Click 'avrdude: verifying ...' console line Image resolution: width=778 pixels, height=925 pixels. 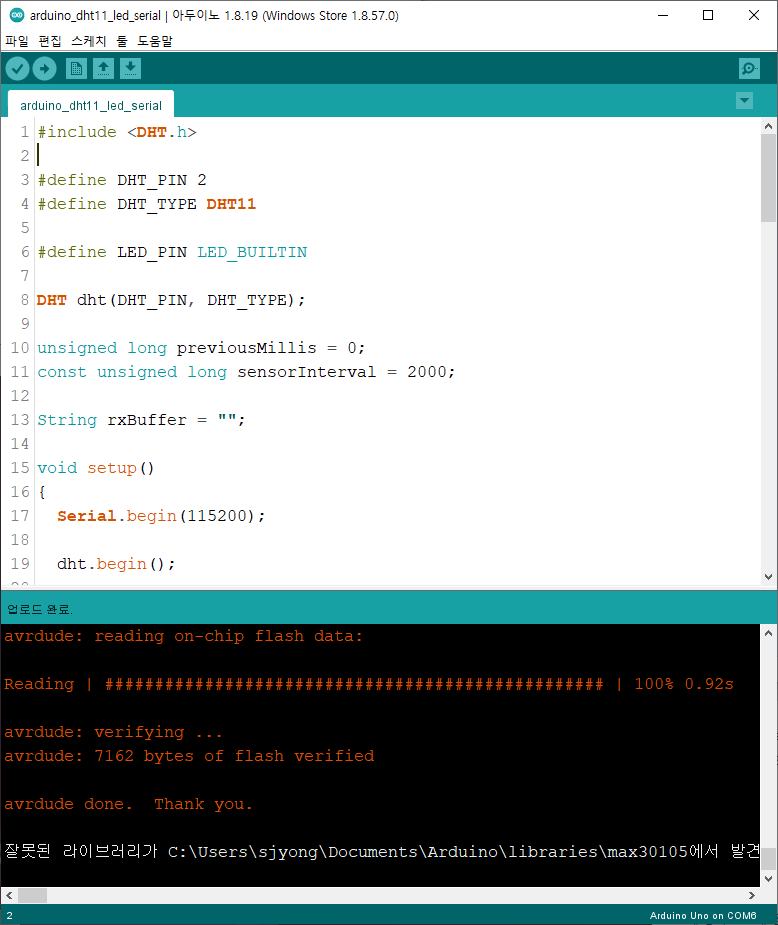tap(113, 732)
